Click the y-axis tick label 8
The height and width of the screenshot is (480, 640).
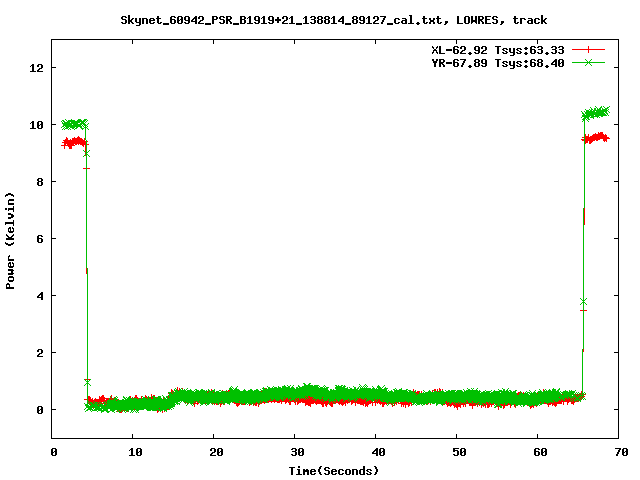[x=40, y=182]
